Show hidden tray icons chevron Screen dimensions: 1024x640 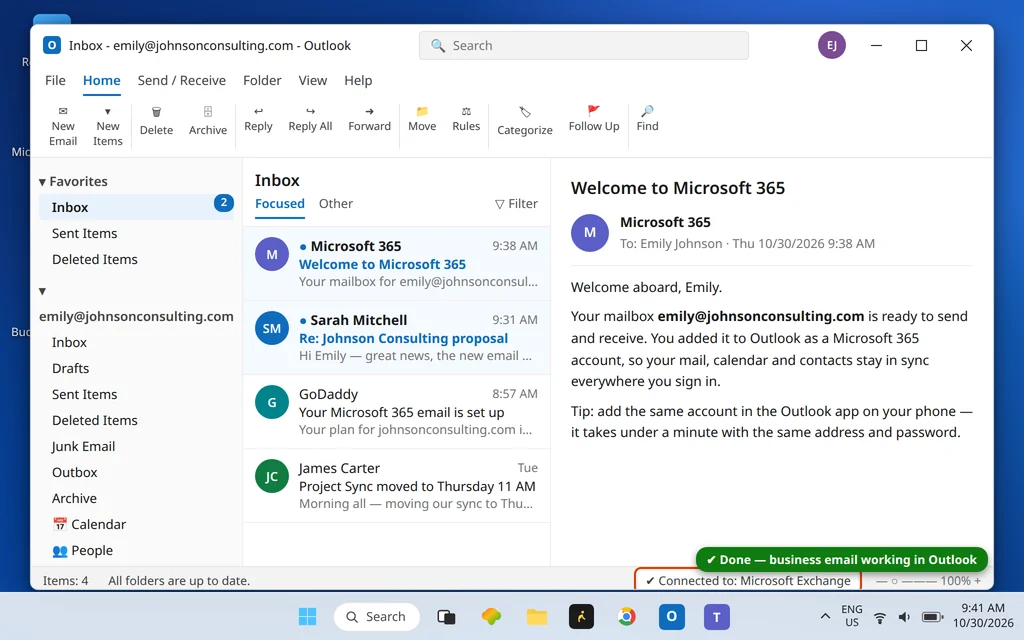tap(825, 616)
